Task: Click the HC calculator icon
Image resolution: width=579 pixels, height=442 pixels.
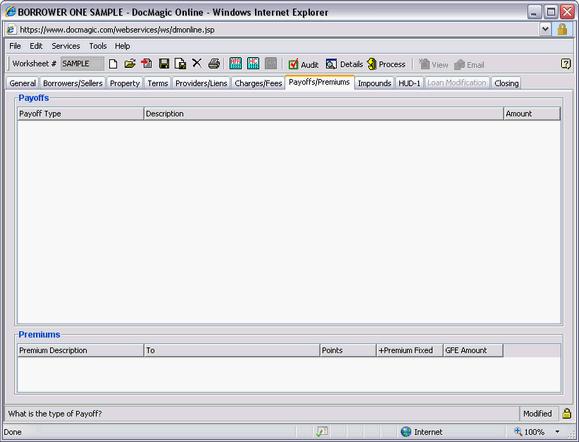Action: pyautogui.click(x=253, y=64)
